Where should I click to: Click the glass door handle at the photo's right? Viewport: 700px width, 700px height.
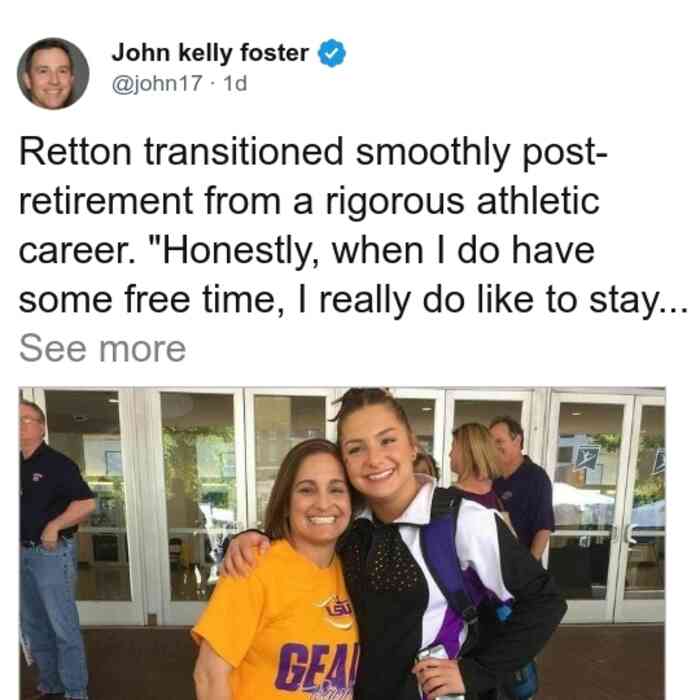coord(629,537)
